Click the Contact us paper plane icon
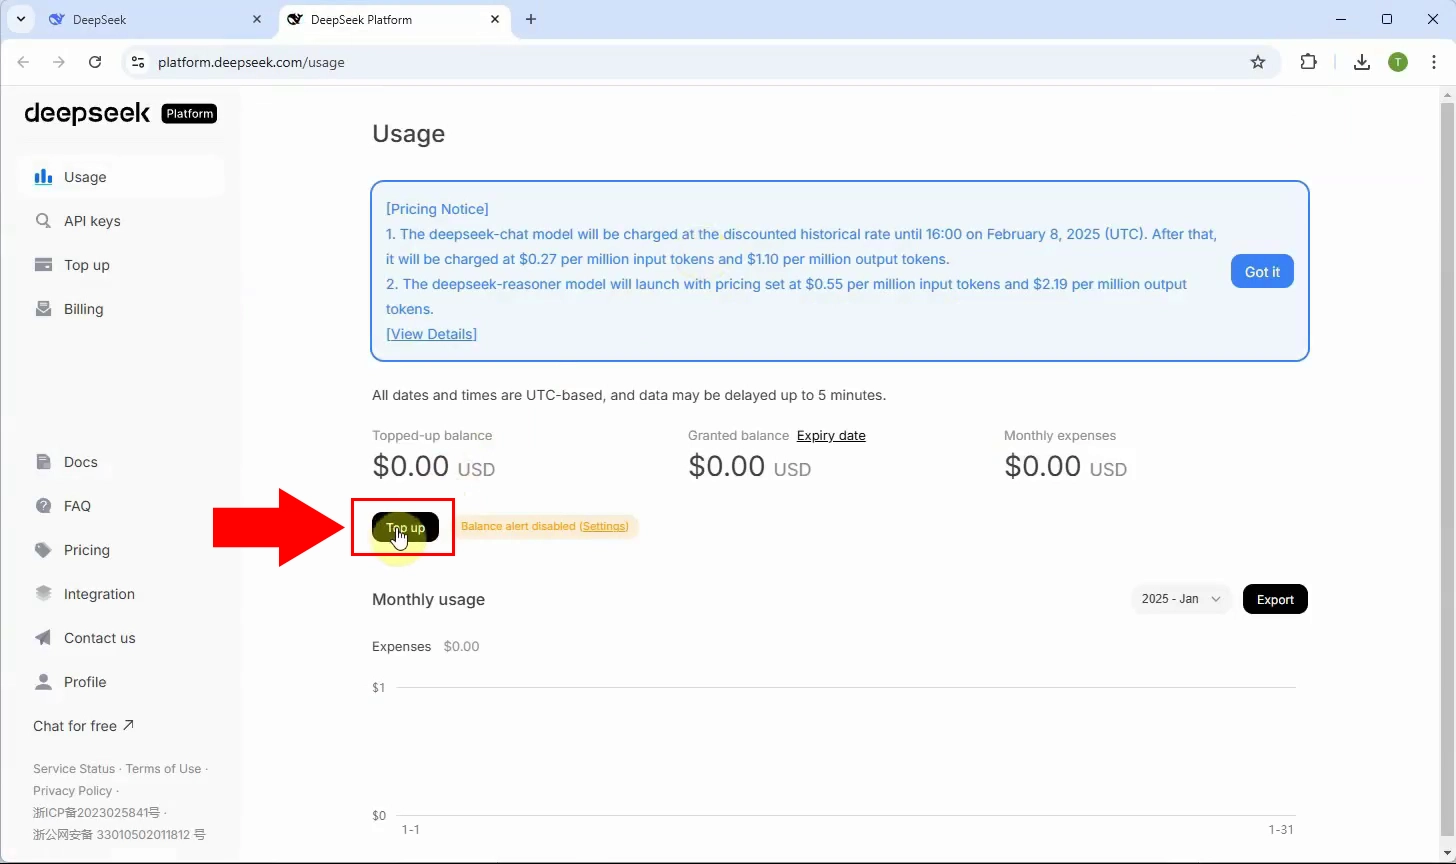The width and height of the screenshot is (1456, 864). tap(43, 638)
